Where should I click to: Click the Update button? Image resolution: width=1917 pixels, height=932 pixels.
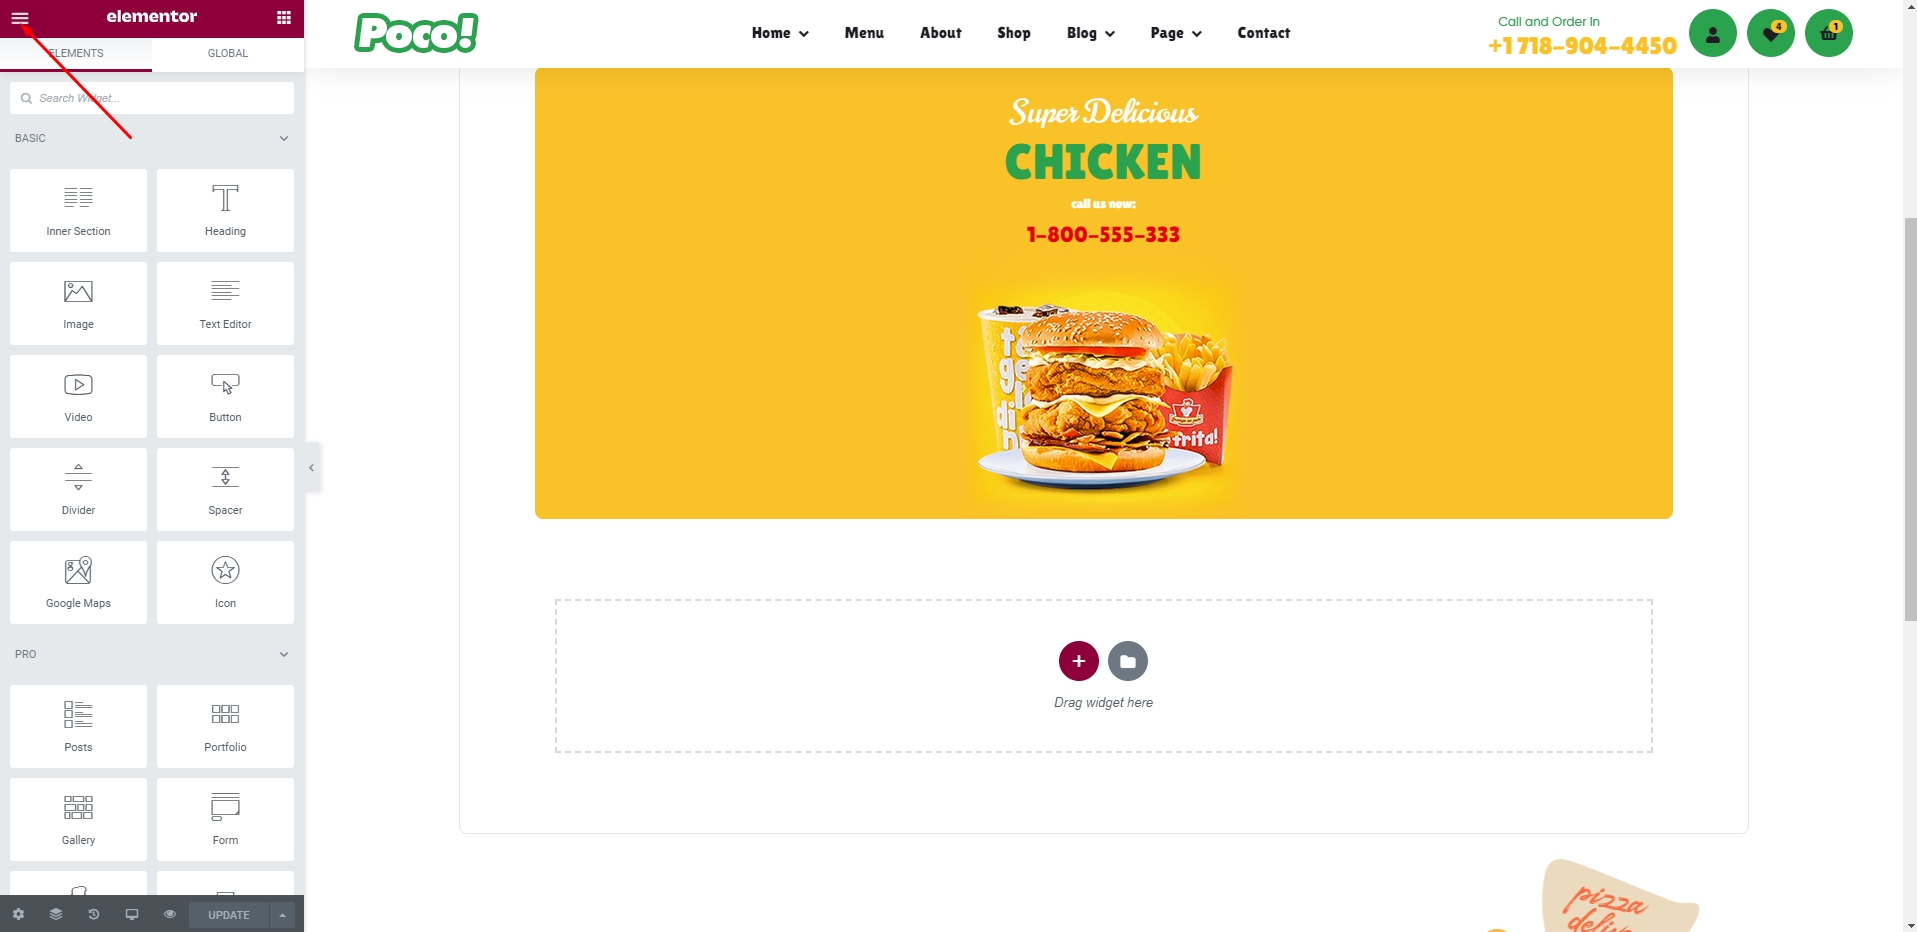click(x=229, y=915)
